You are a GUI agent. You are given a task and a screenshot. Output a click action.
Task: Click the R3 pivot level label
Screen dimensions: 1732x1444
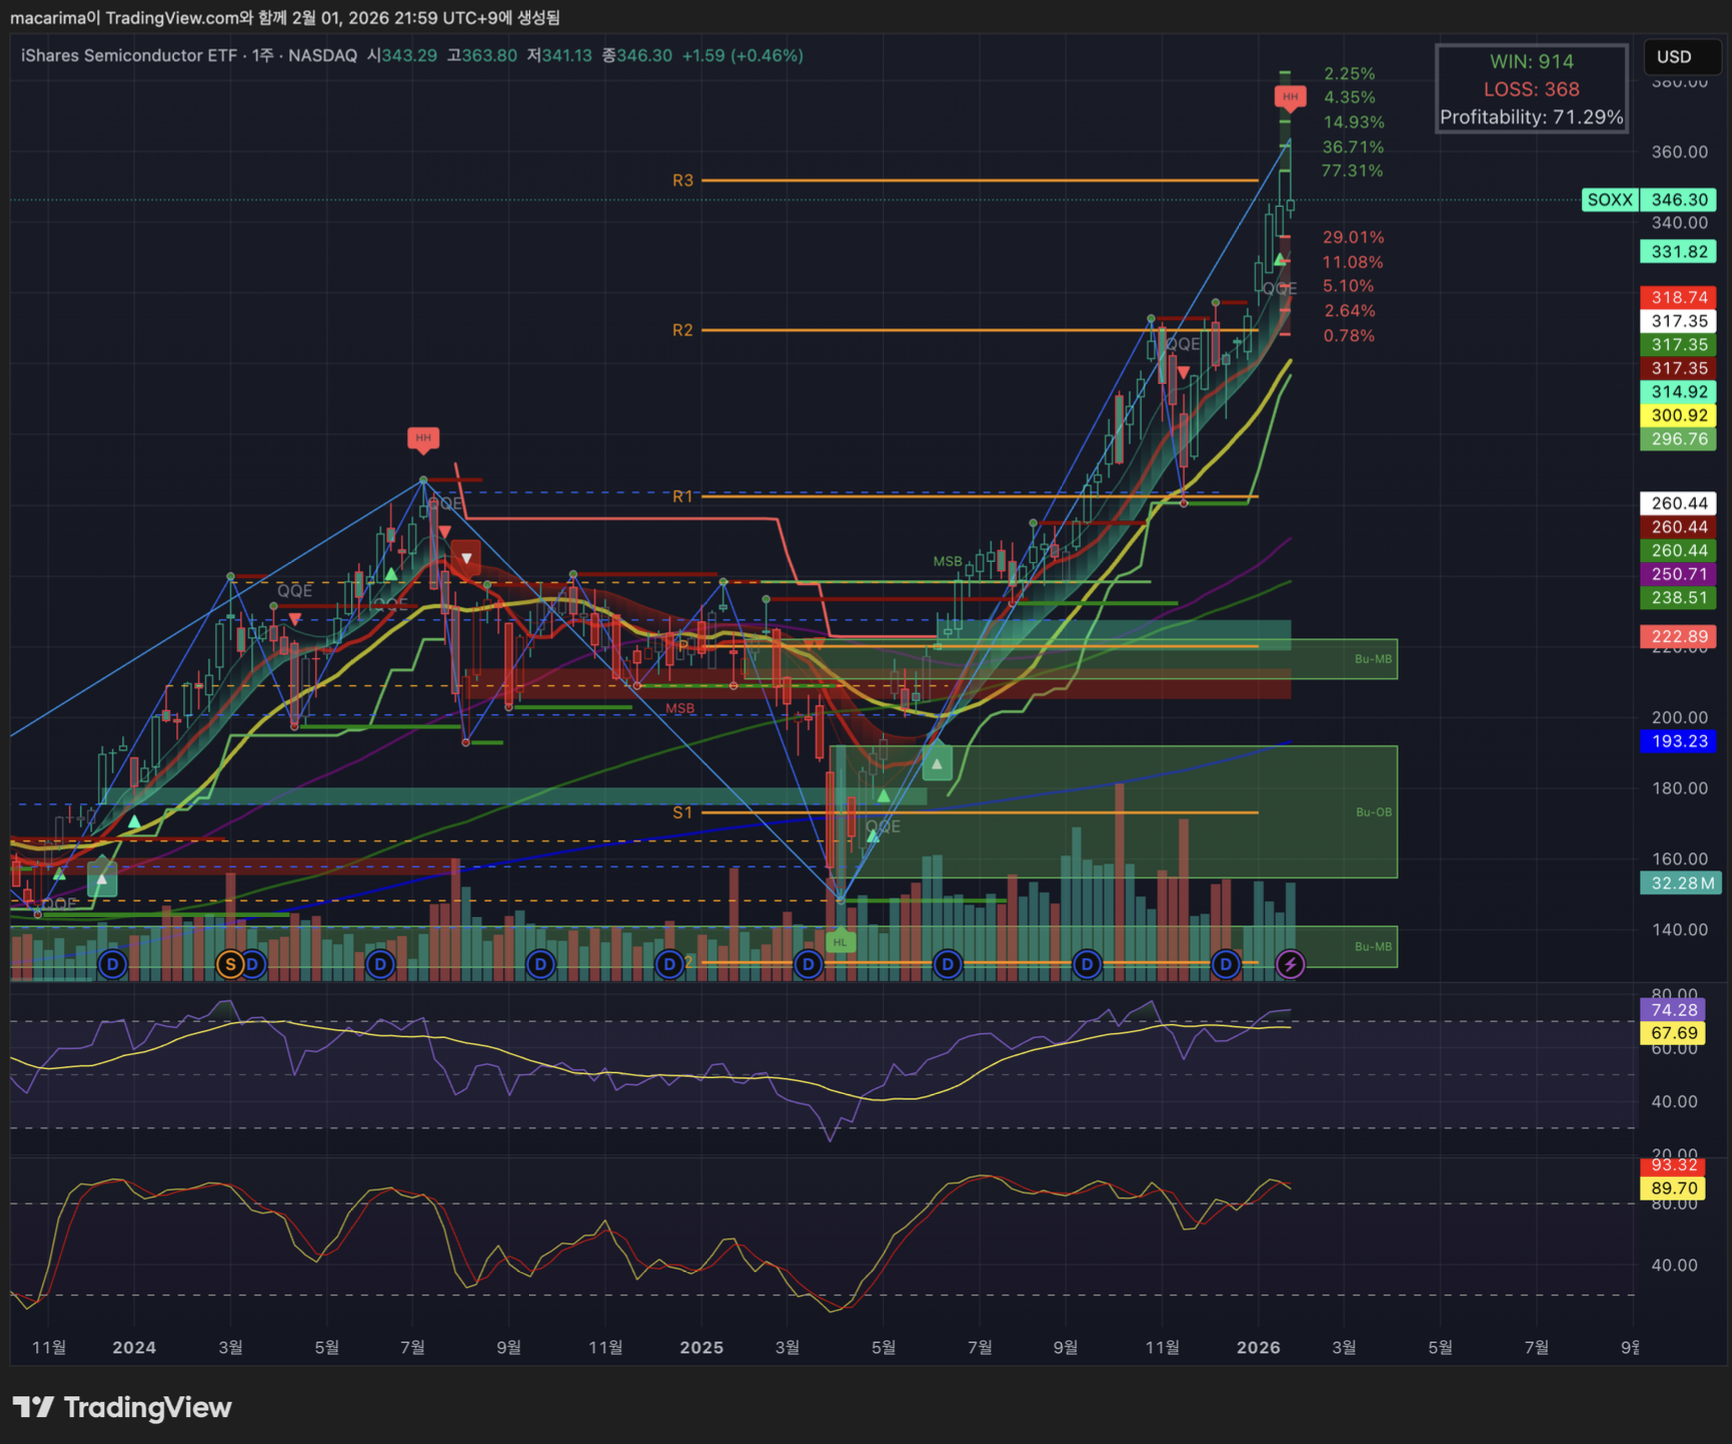[x=682, y=181]
